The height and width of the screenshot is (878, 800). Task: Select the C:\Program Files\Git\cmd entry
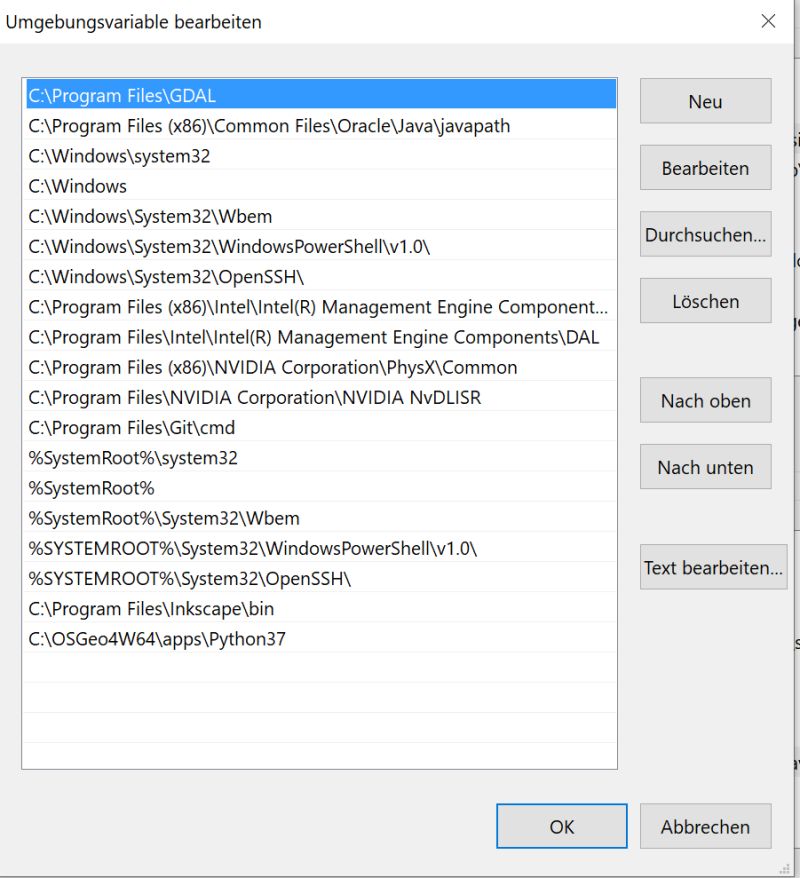321,428
